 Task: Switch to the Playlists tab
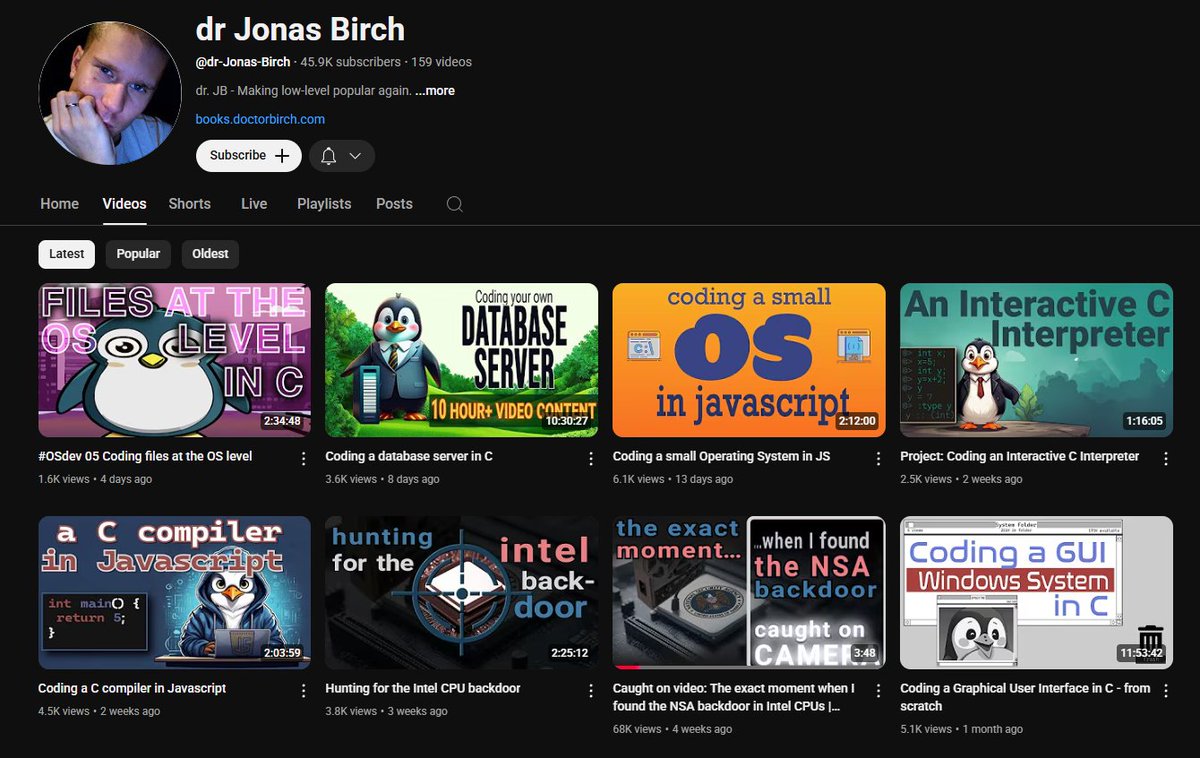[x=324, y=204]
